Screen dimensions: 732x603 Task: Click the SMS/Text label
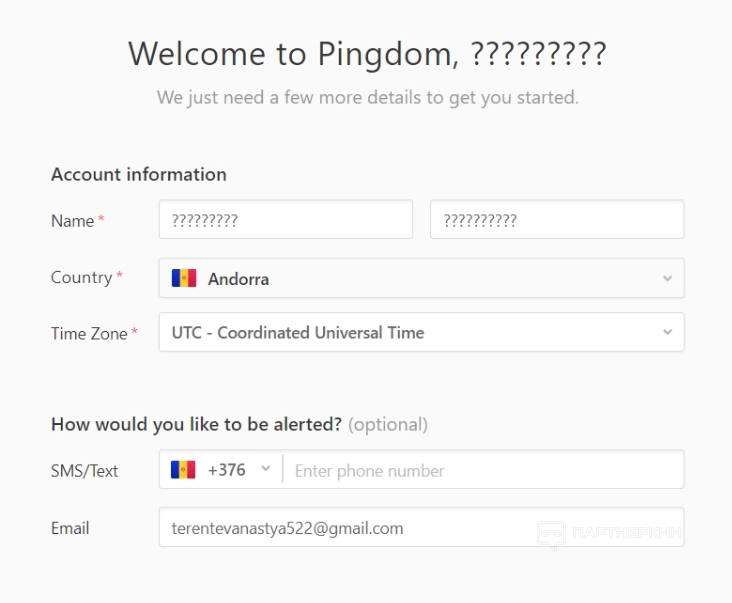pyautogui.click(x=85, y=471)
